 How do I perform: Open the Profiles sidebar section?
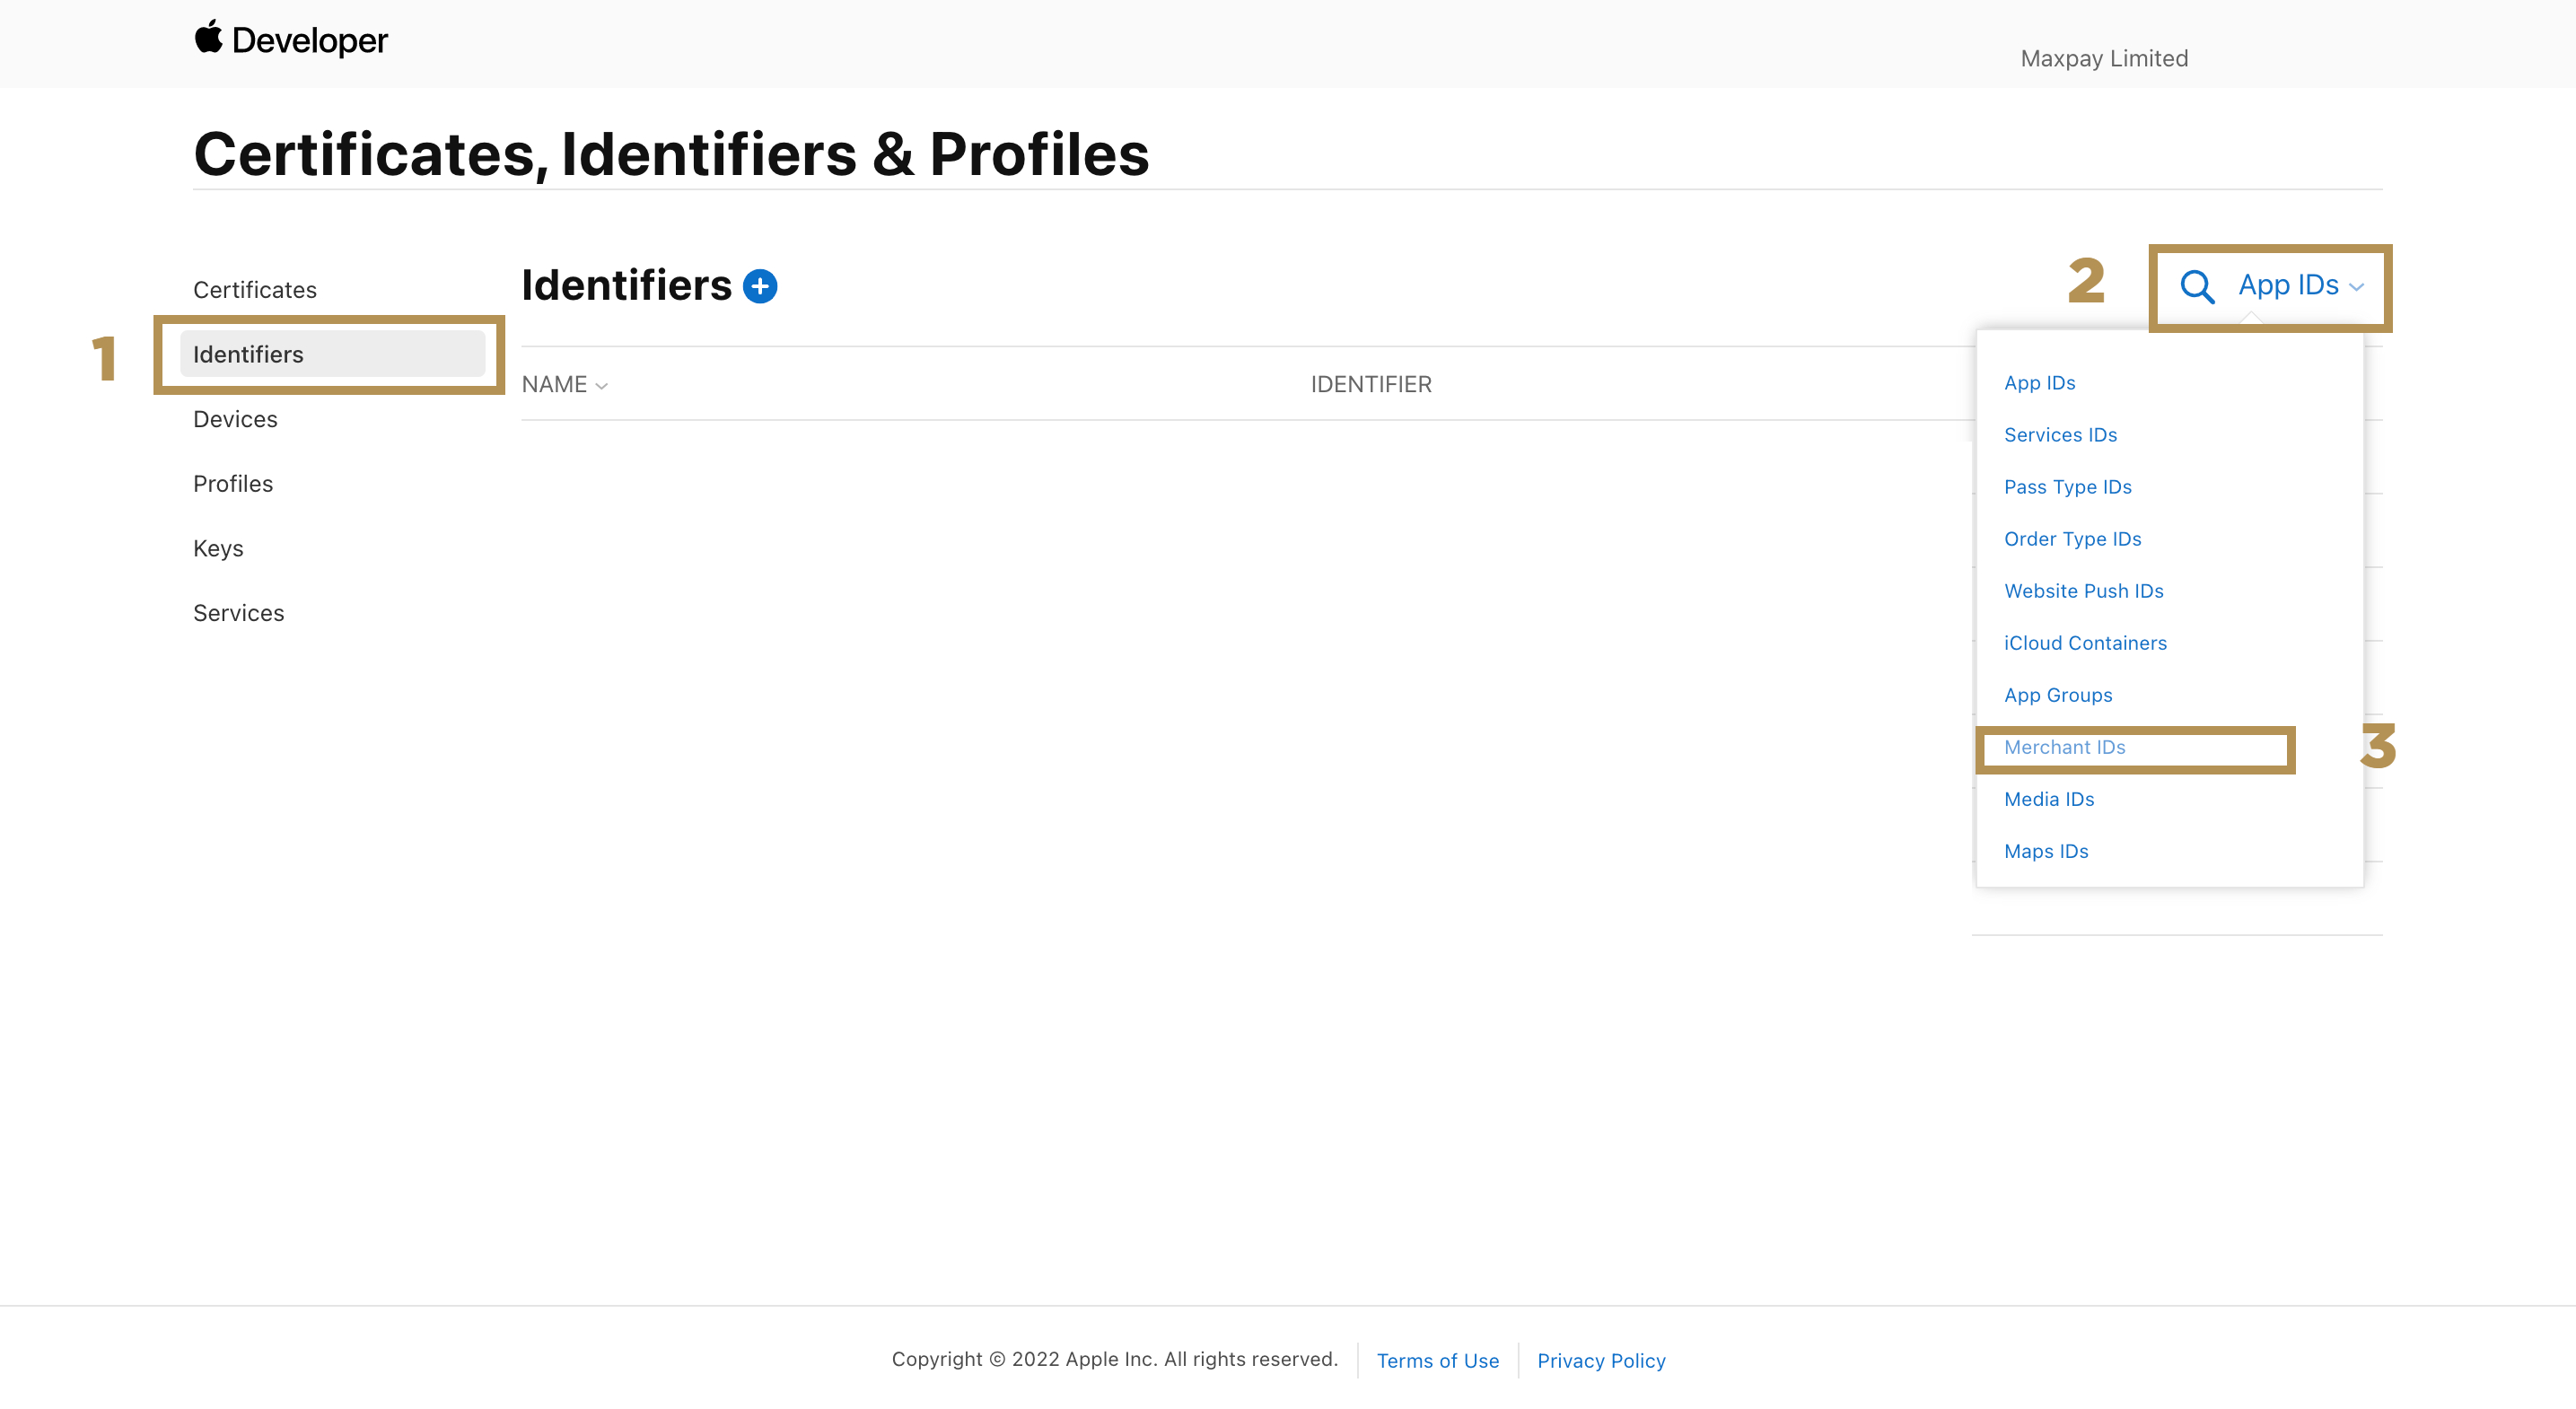[x=232, y=484]
